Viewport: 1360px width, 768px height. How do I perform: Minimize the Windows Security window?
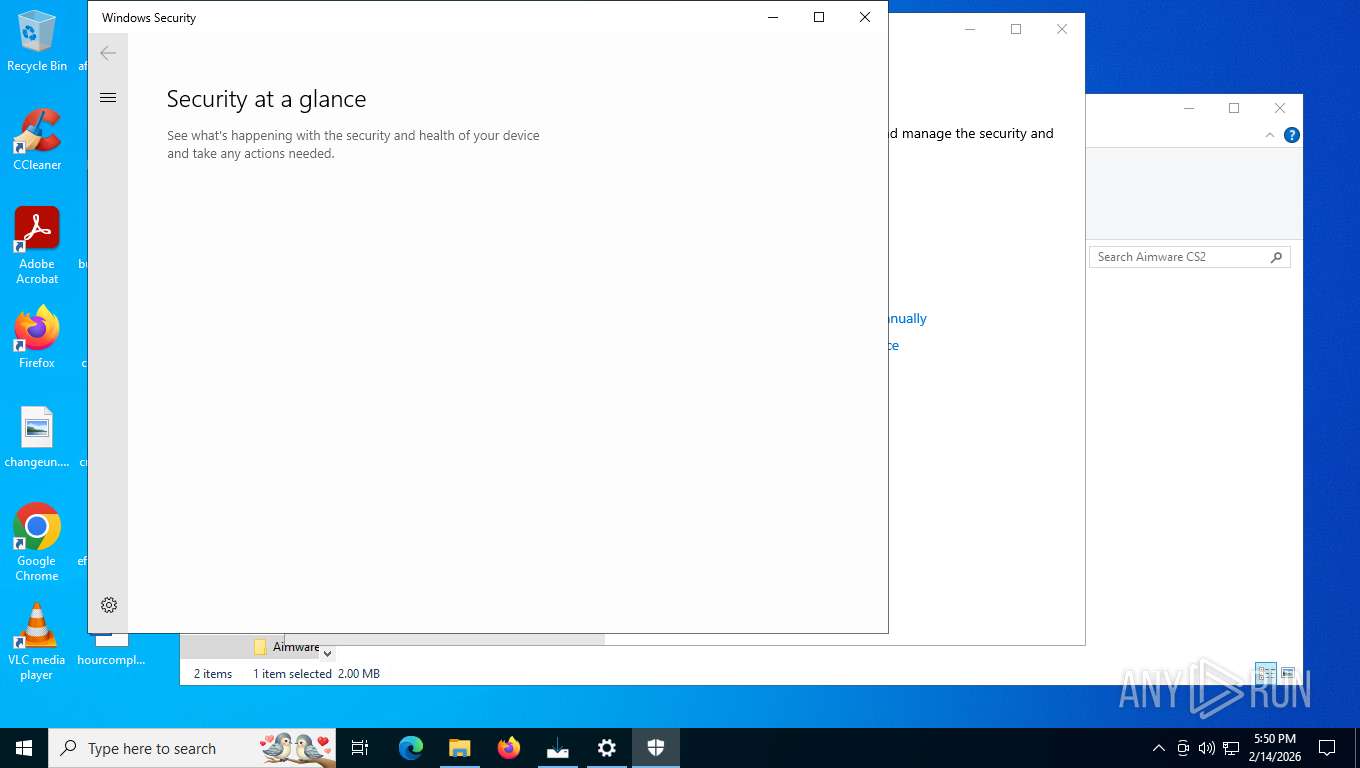pyautogui.click(x=773, y=17)
